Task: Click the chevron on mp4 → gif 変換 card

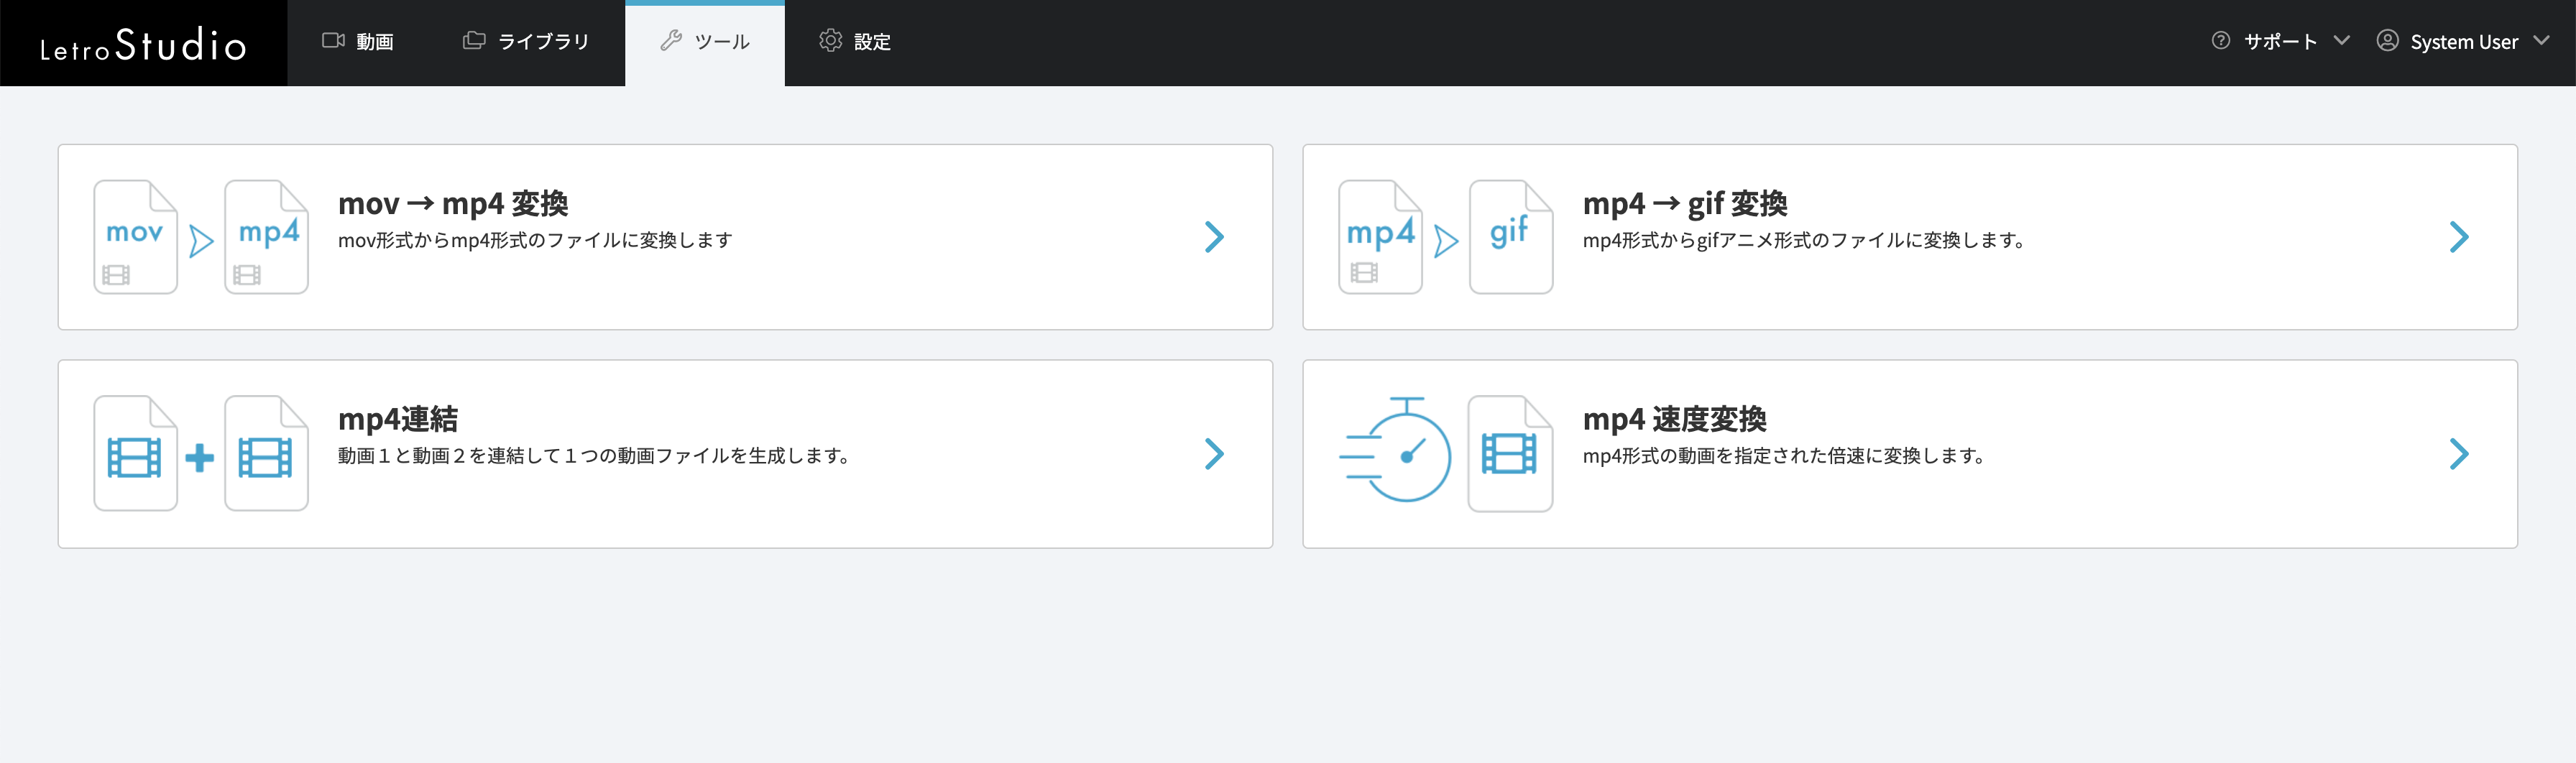Action: point(2459,237)
